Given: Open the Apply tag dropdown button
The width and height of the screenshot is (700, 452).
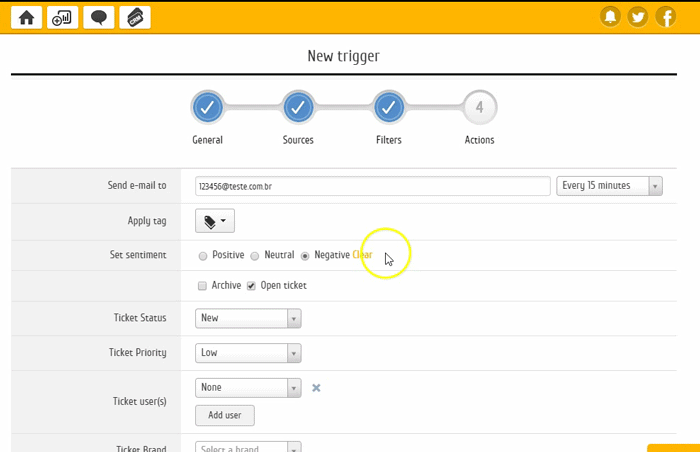Looking at the screenshot, I should pos(215,221).
